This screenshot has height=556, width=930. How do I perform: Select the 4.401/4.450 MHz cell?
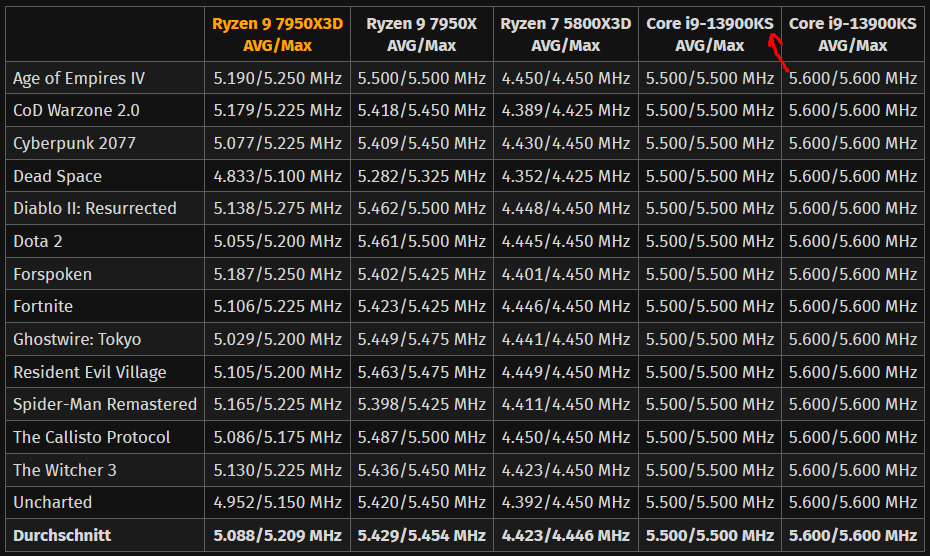pos(566,274)
